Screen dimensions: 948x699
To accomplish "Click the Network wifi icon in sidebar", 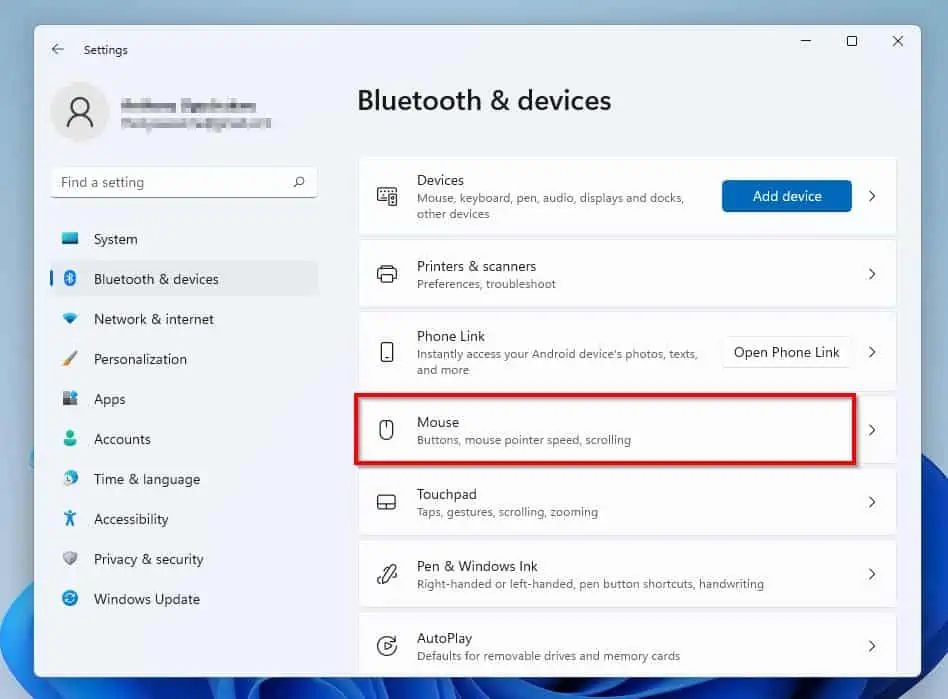I will (x=70, y=318).
